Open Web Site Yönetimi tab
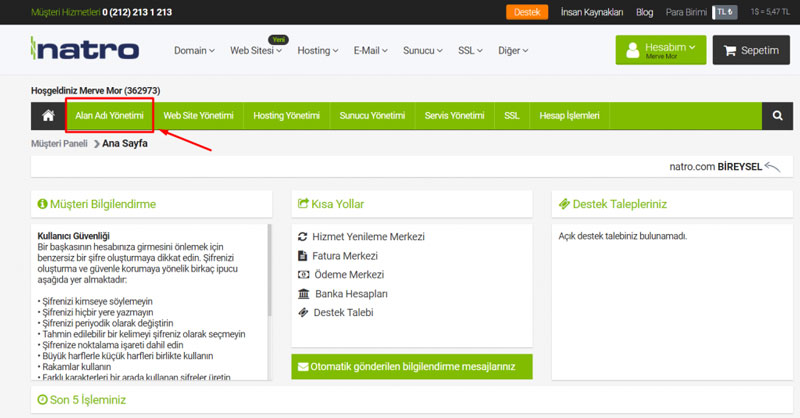The width and height of the screenshot is (800, 418). [x=198, y=116]
